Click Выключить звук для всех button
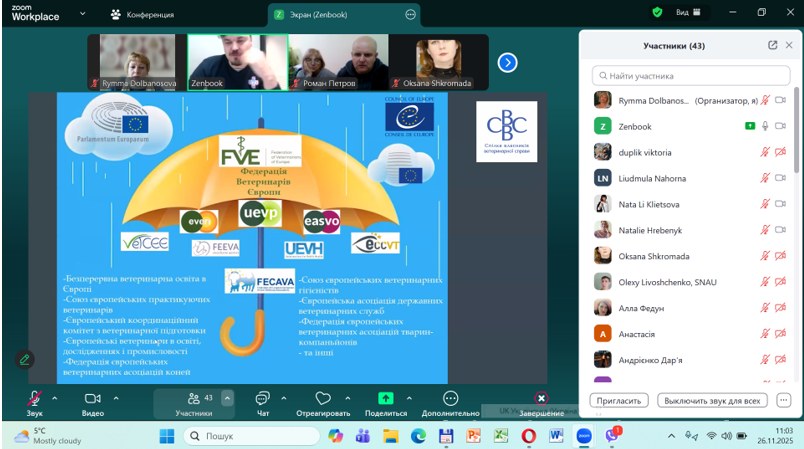Screen dimensions: 804x449 [712, 400]
